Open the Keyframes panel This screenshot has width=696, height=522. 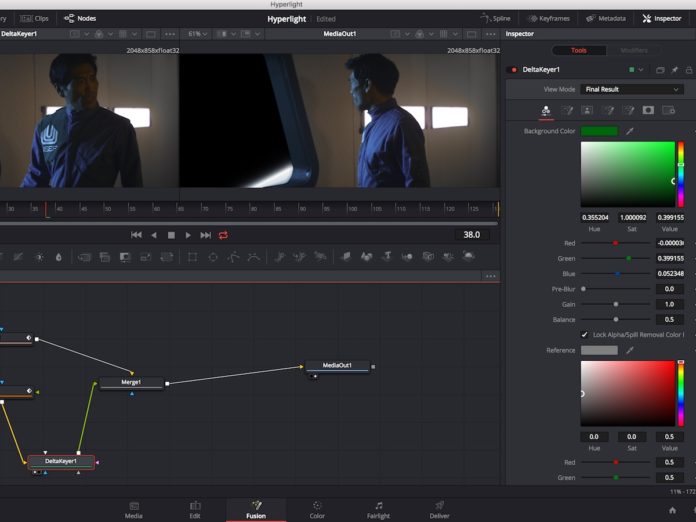548,18
